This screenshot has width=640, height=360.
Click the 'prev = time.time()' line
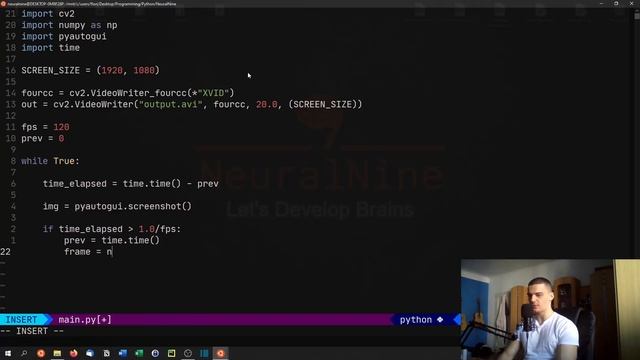(x=112, y=240)
